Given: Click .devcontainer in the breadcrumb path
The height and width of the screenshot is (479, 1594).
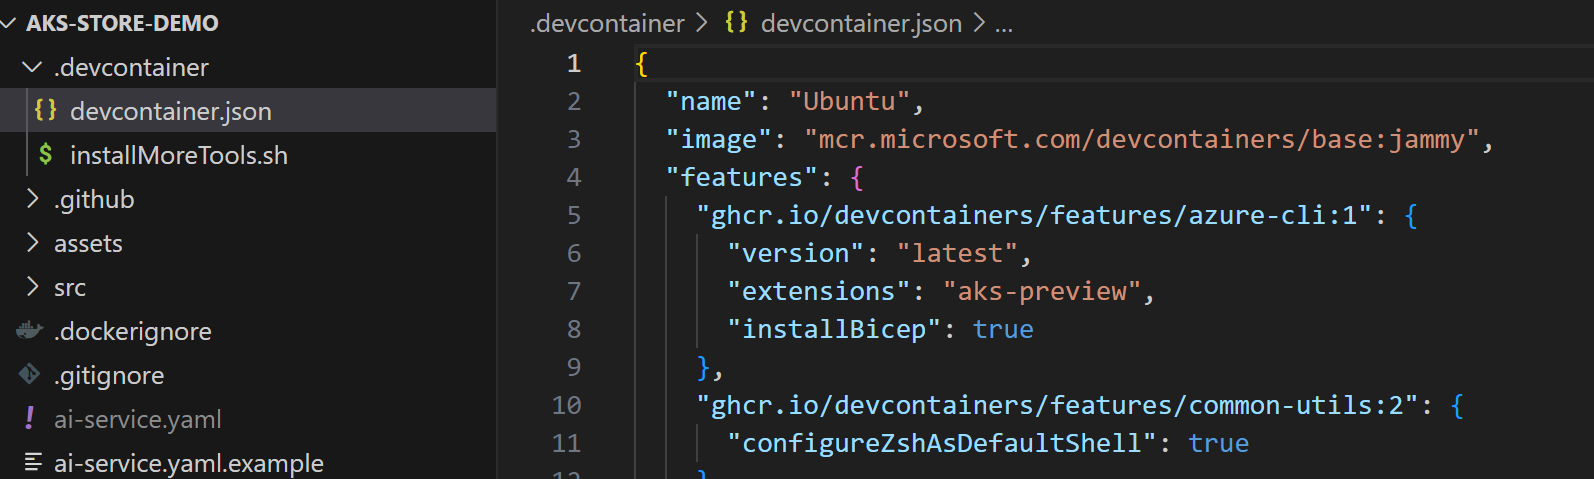Looking at the screenshot, I should click(x=607, y=23).
